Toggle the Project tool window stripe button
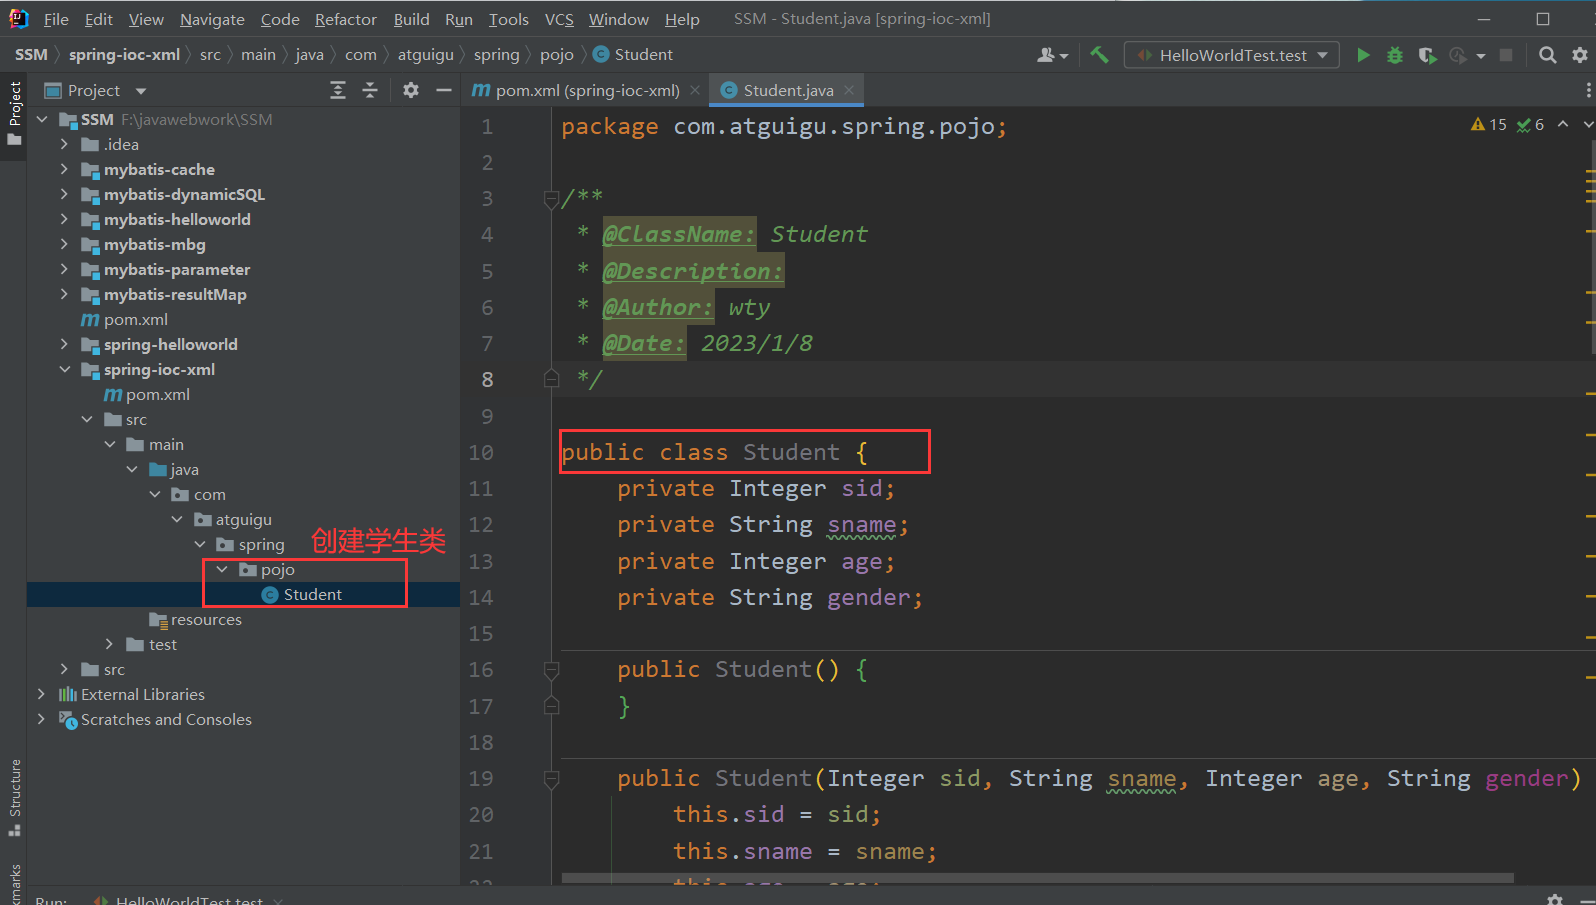The image size is (1596, 905). click(14, 112)
